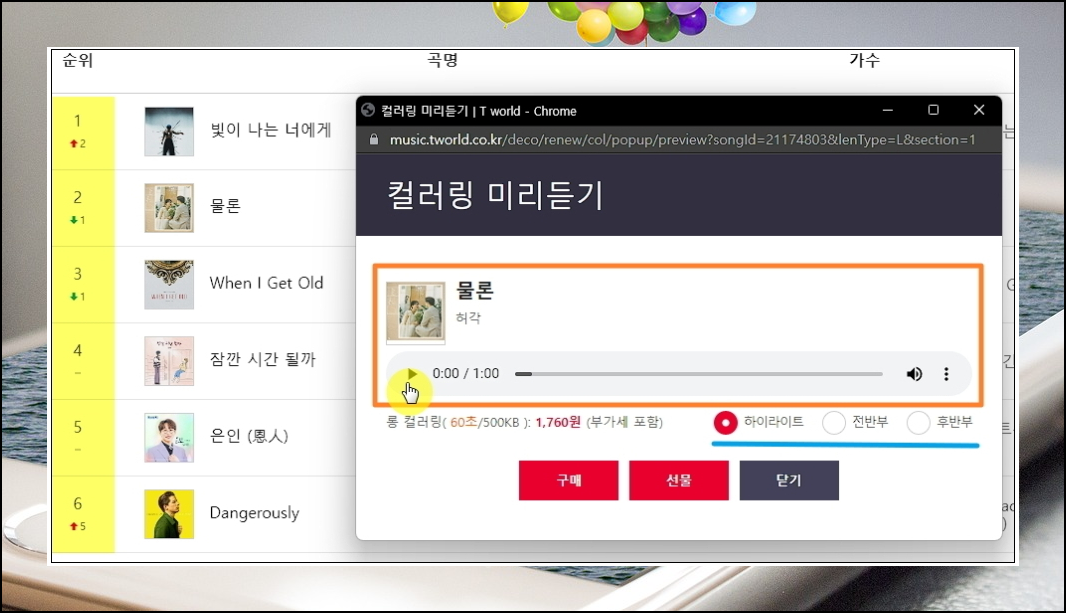Click the 선물 gift button
Viewport: 1066px width, 613px height.
click(678, 480)
